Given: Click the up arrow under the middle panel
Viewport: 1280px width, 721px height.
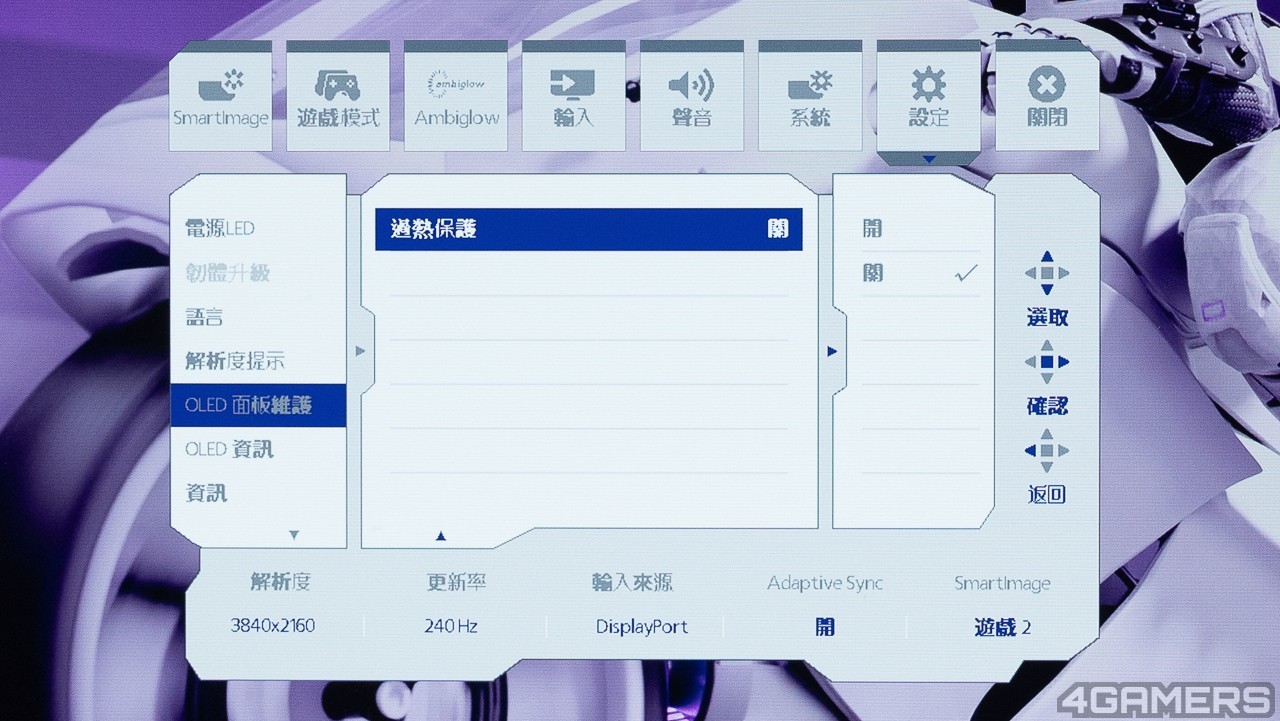Looking at the screenshot, I should [x=440, y=536].
